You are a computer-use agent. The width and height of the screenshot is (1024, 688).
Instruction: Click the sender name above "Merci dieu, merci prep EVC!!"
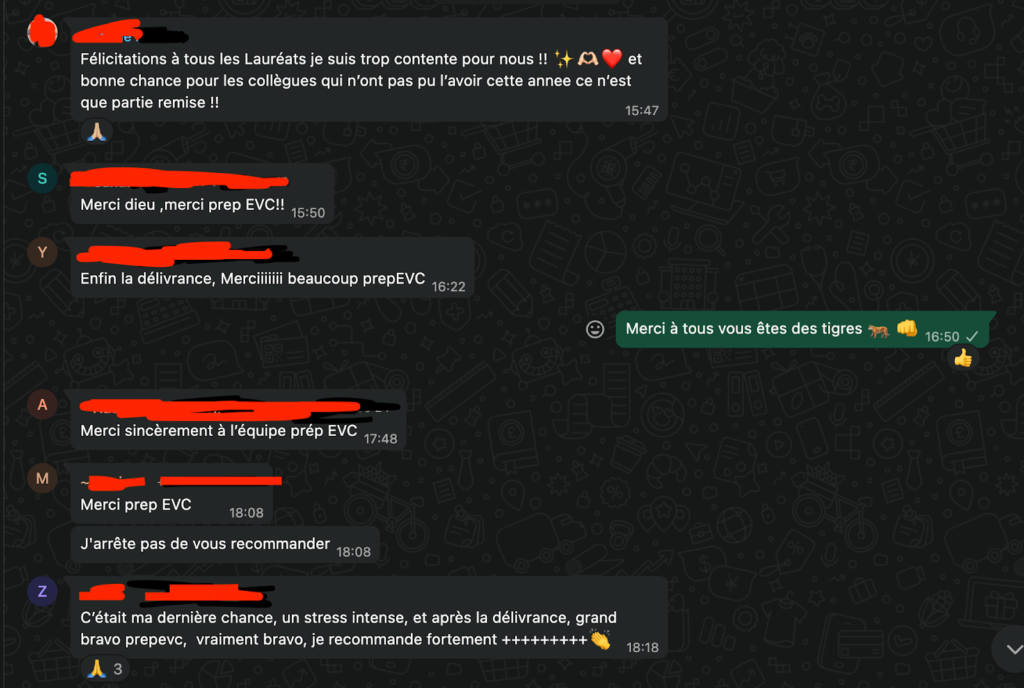180,179
